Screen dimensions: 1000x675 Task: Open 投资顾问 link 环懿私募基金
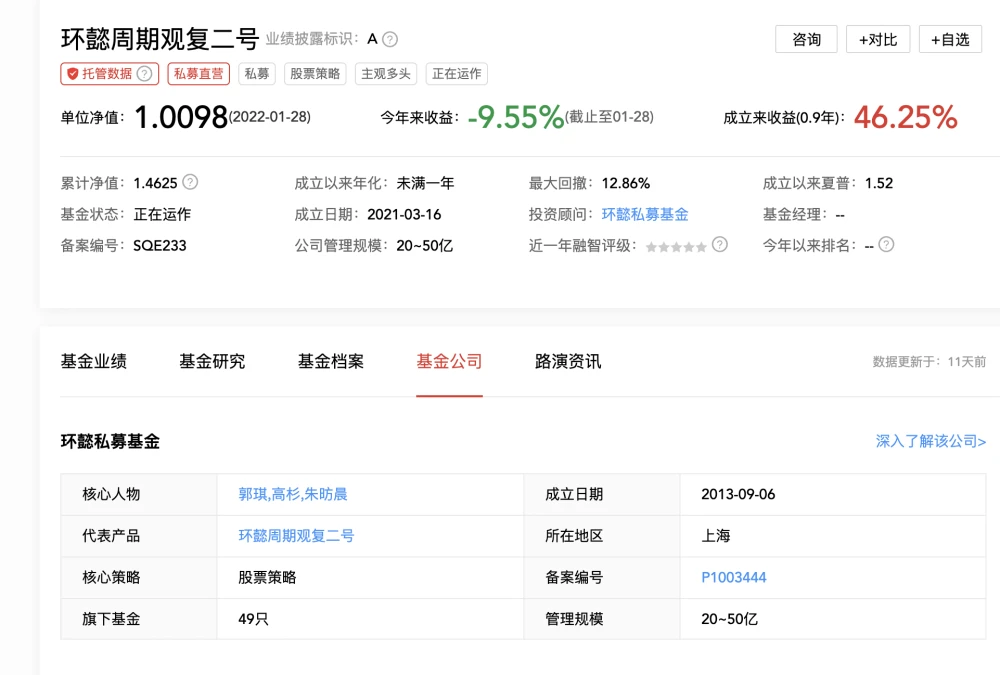pyautogui.click(x=645, y=214)
